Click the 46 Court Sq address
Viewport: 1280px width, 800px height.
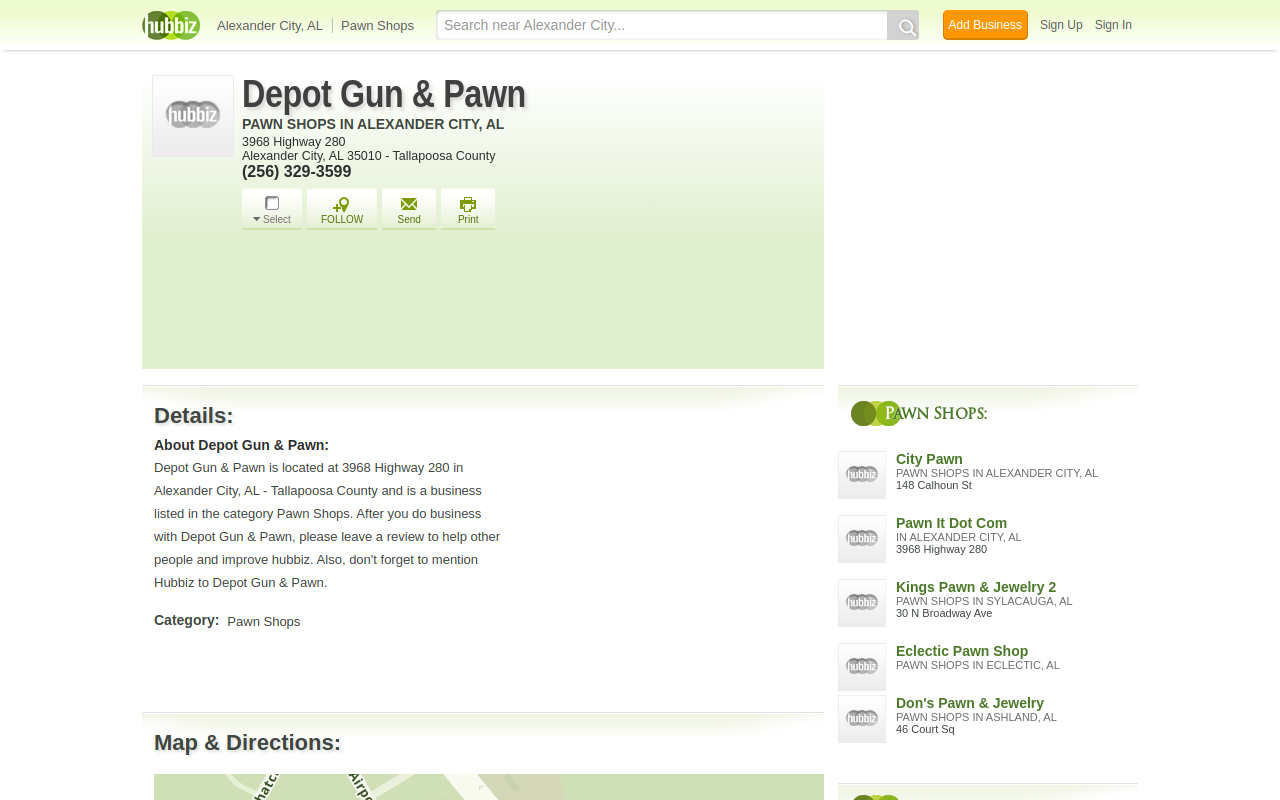[925, 729]
